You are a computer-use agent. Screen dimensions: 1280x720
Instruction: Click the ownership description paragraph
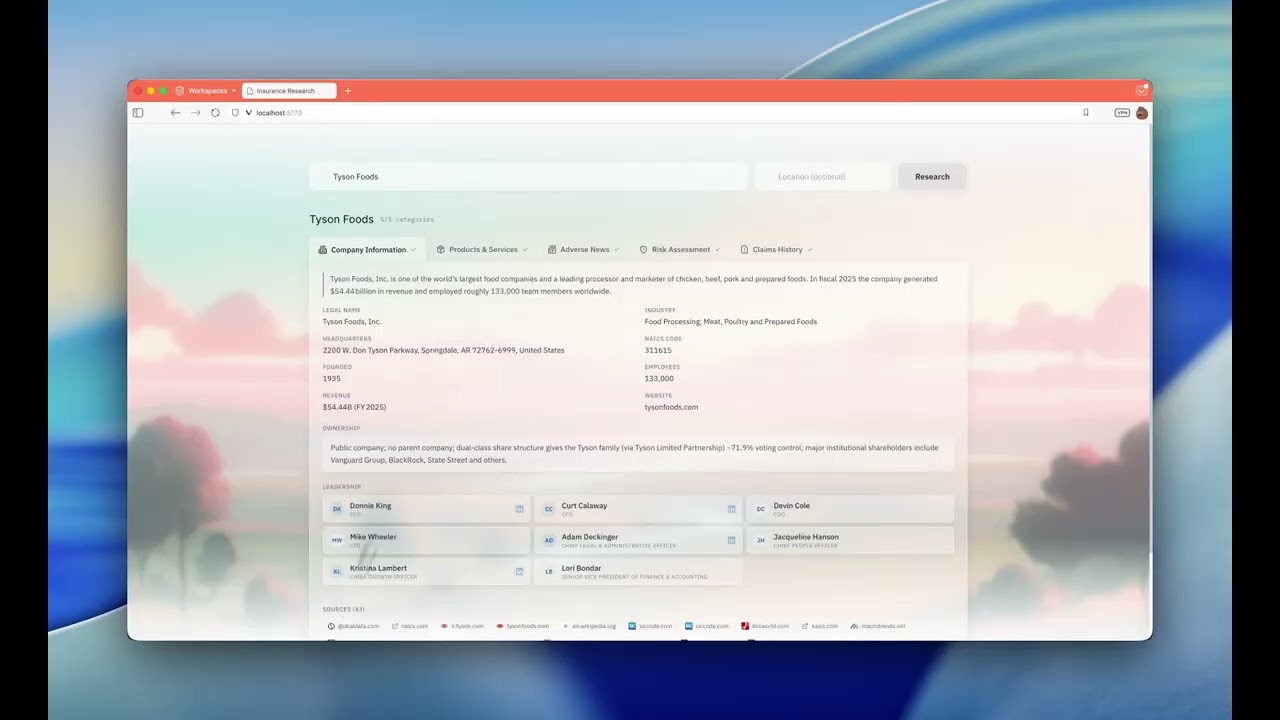point(638,454)
